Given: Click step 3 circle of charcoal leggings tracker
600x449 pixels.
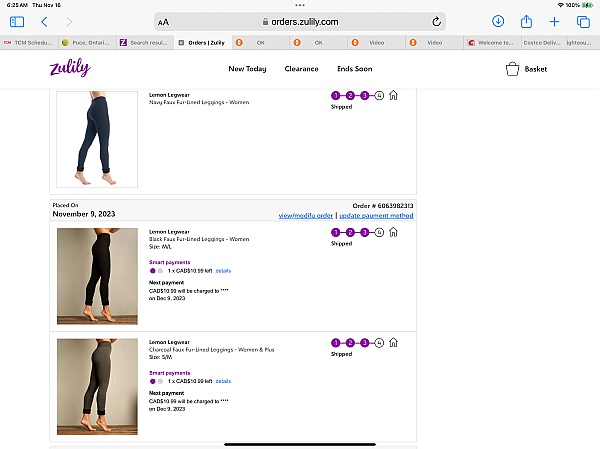Looking at the screenshot, I should tap(365, 343).
